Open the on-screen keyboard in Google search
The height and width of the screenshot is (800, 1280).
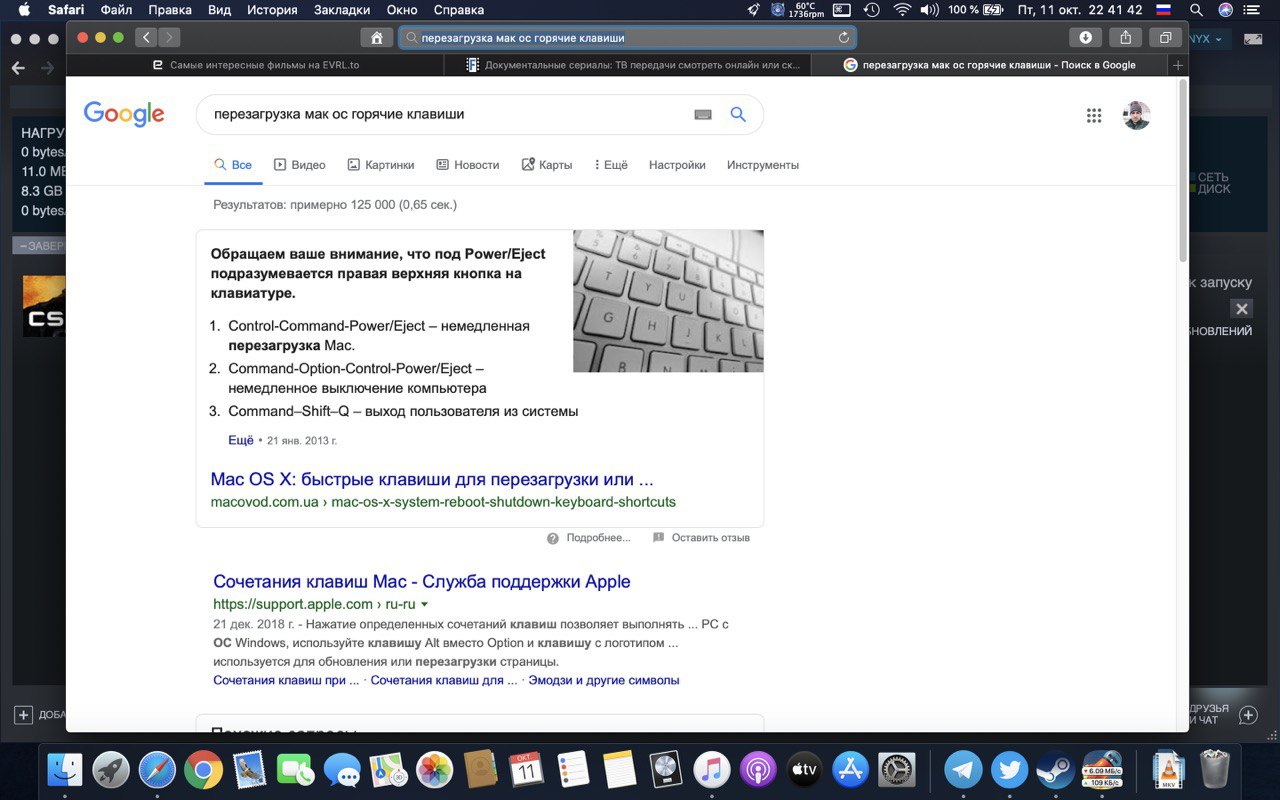tap(703, 115)
